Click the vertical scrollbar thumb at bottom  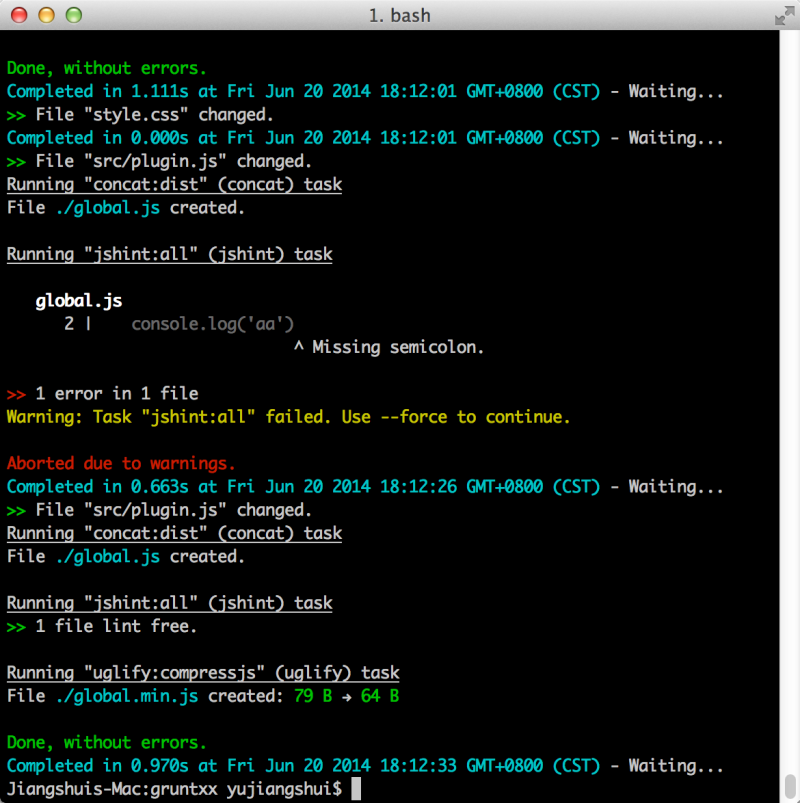[x=790, y=785]
